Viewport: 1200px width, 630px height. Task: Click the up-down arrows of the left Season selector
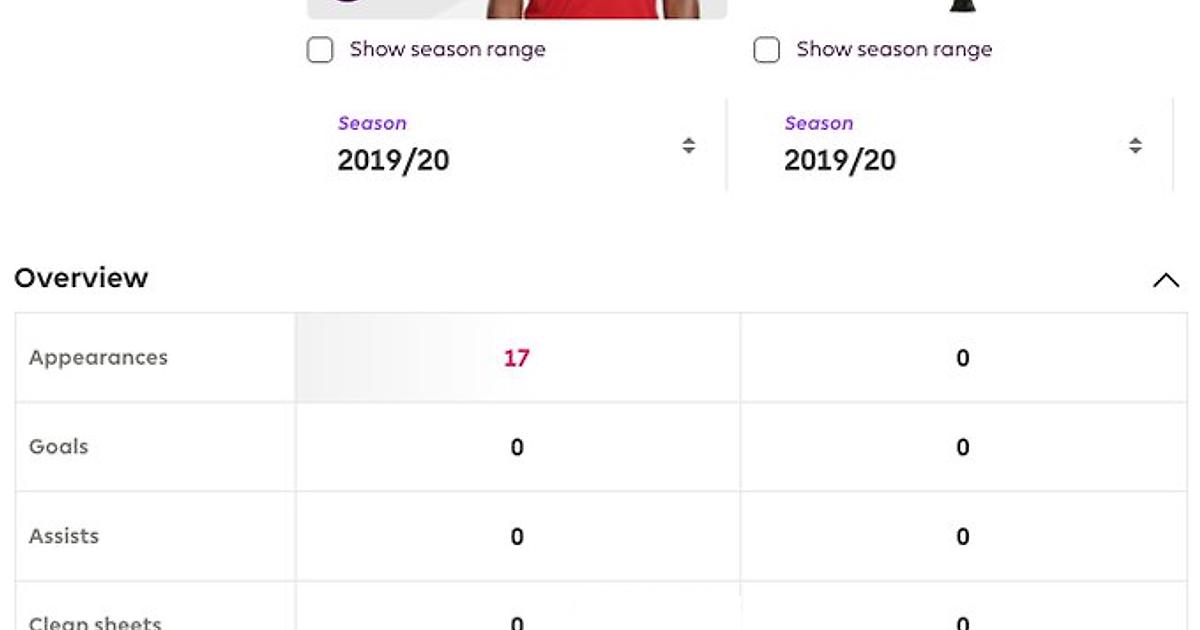point(688,146)
